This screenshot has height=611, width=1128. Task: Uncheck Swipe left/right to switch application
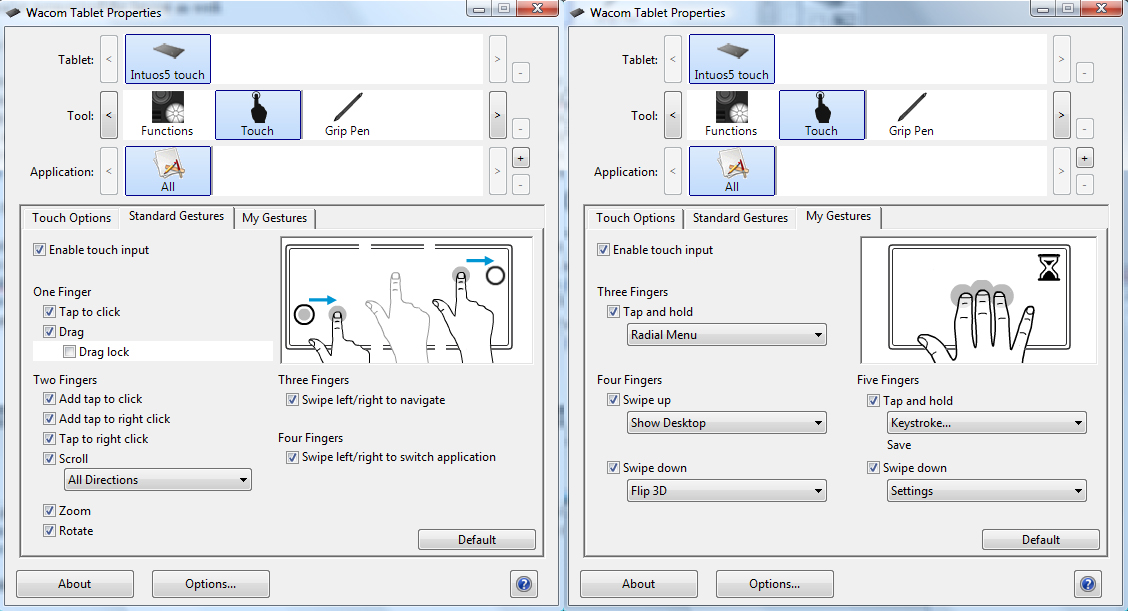(292, 457)
